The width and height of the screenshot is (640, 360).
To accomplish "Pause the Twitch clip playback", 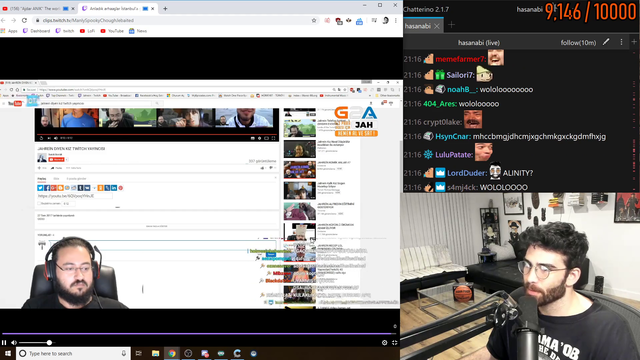I will pyautogui.click(x=4, y=342).
